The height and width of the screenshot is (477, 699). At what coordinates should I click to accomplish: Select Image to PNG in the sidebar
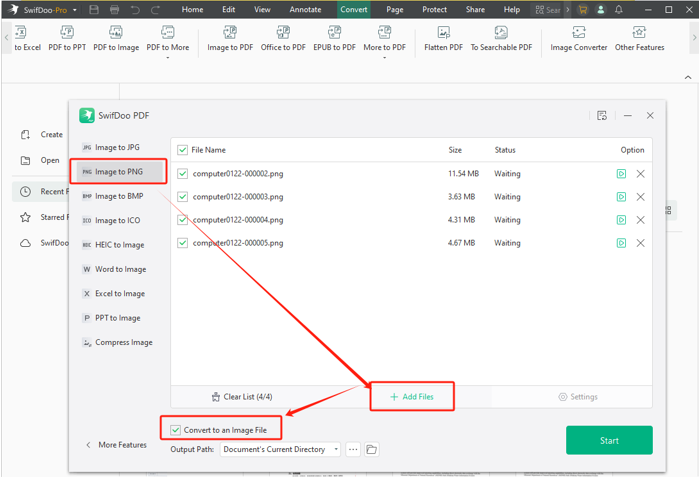pyautogui.click(x=119, y=172)
